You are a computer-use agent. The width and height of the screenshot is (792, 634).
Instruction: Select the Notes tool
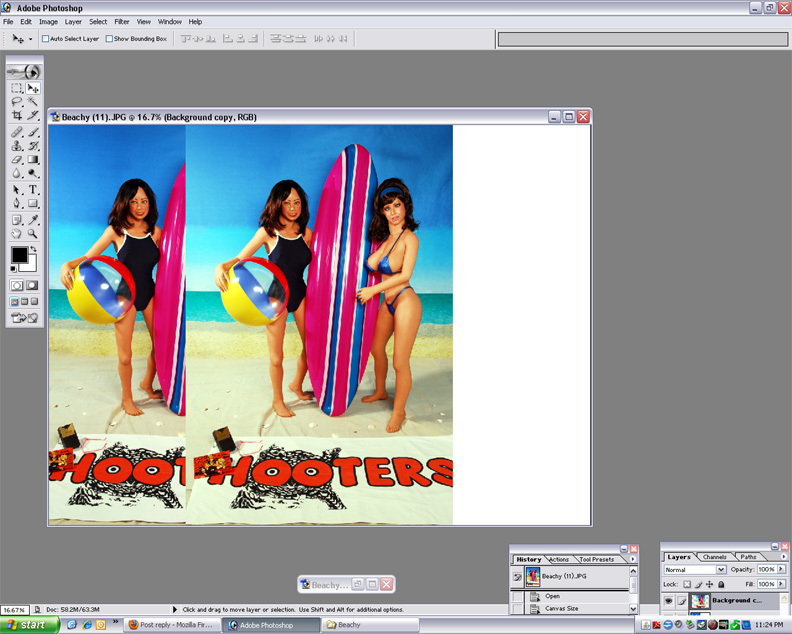[x=17, y=220]
